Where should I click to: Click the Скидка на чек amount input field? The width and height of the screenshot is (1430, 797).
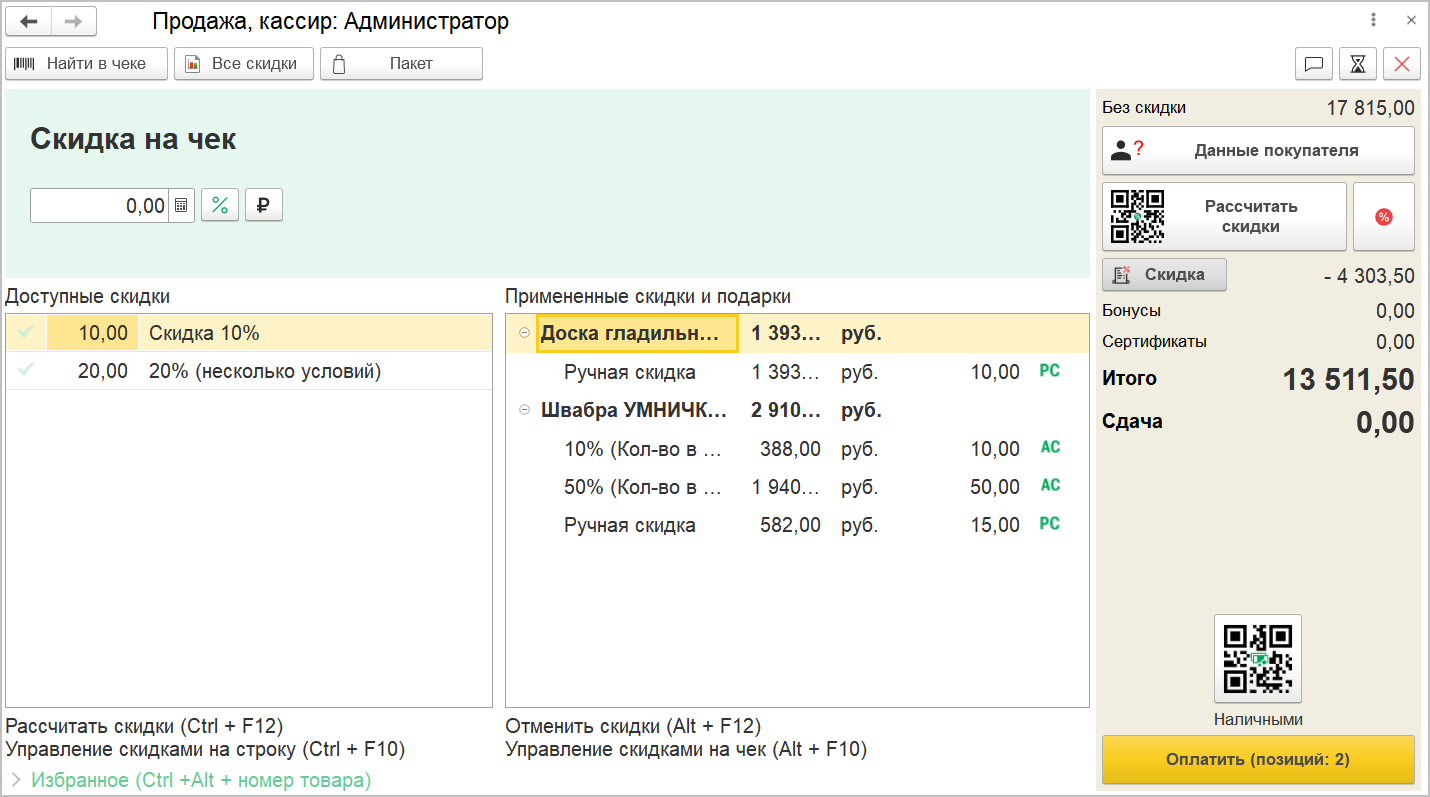99,206
